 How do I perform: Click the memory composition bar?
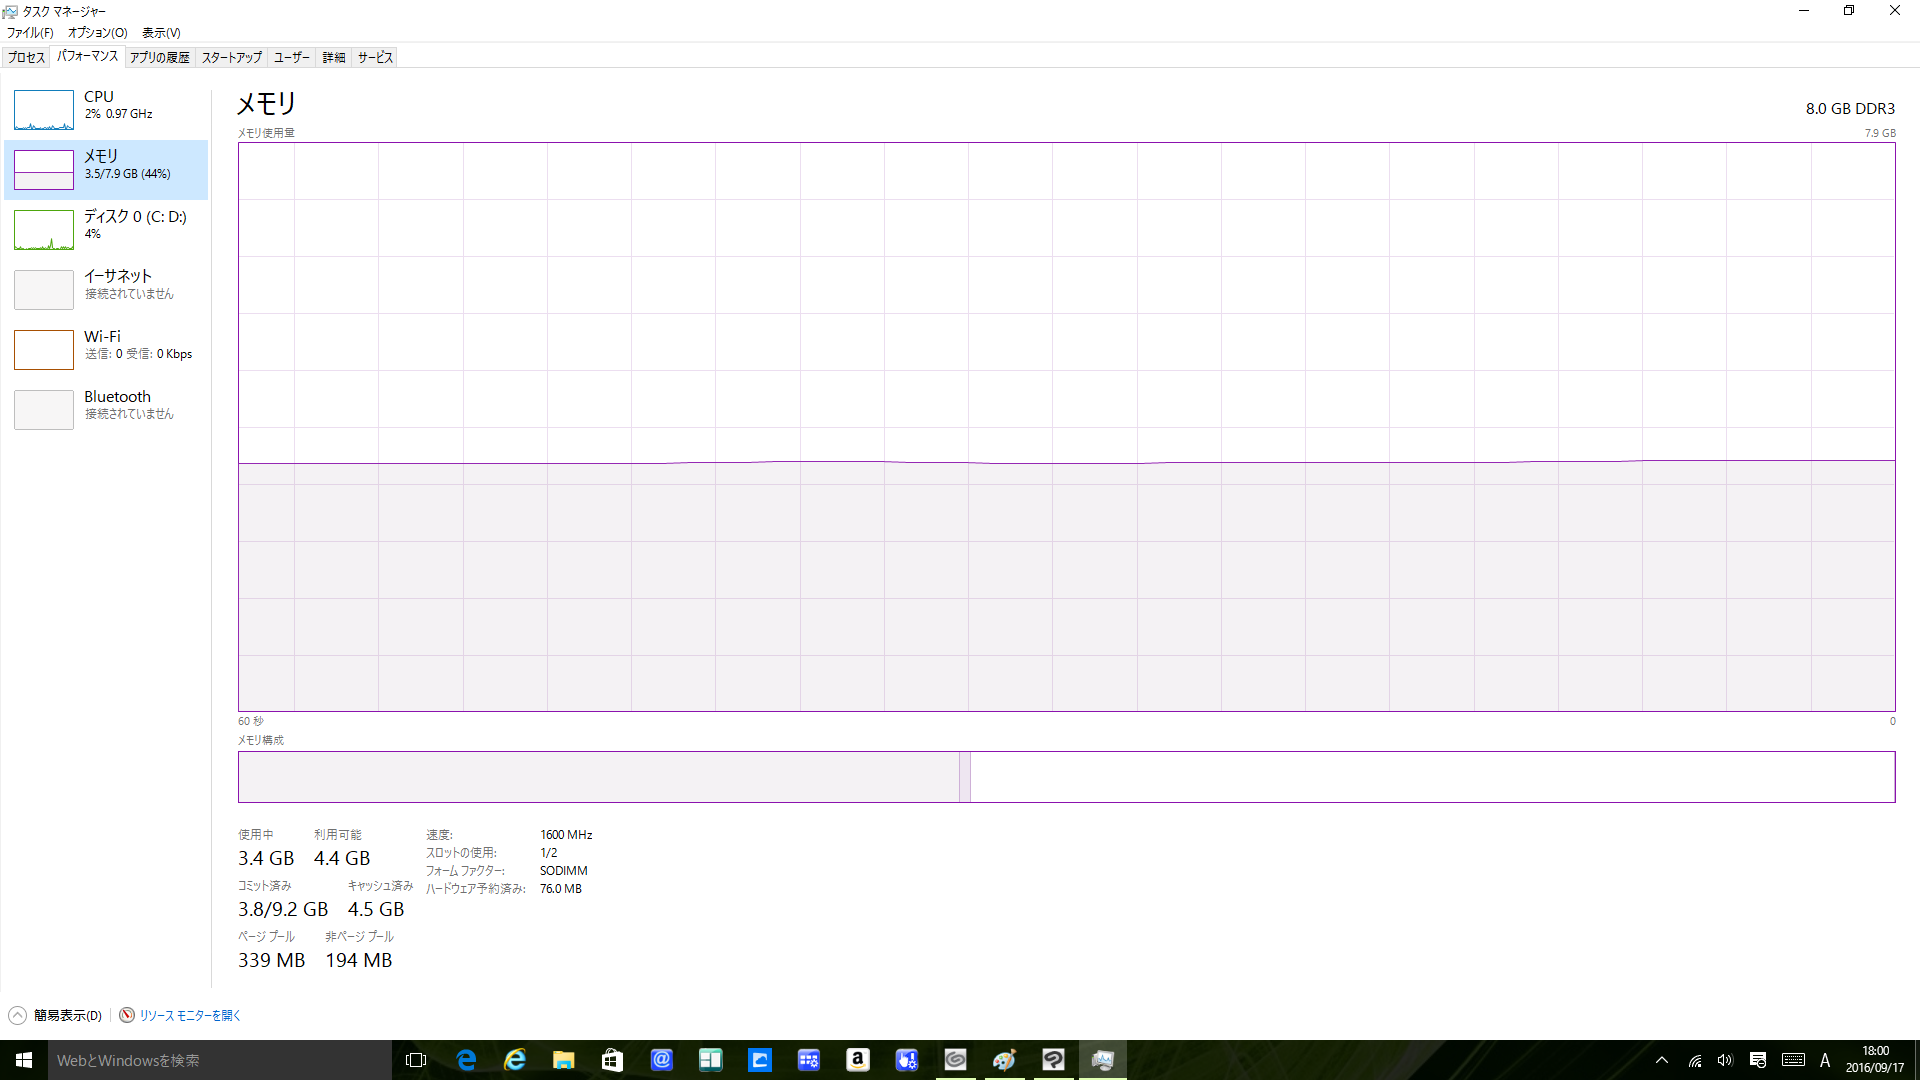point(1066,777)
